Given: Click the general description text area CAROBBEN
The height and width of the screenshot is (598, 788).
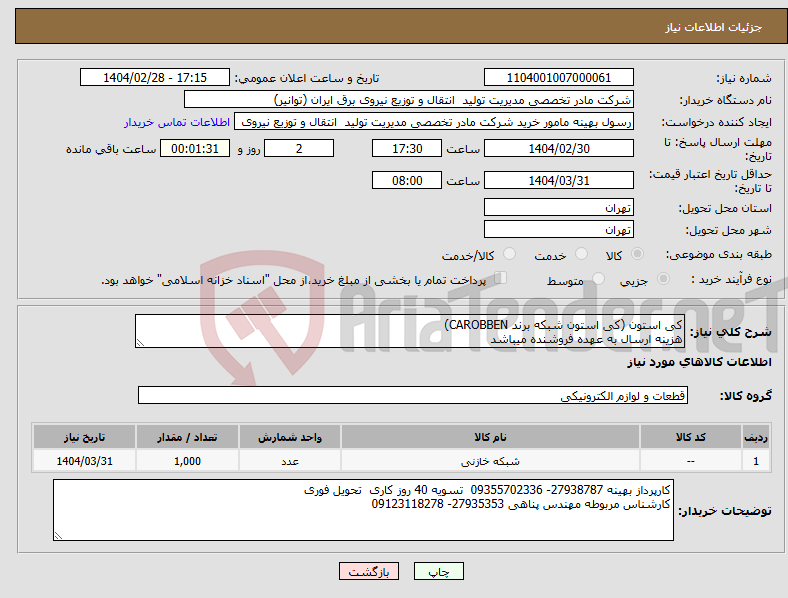Looking at the screenshot, I should point(410,331).
